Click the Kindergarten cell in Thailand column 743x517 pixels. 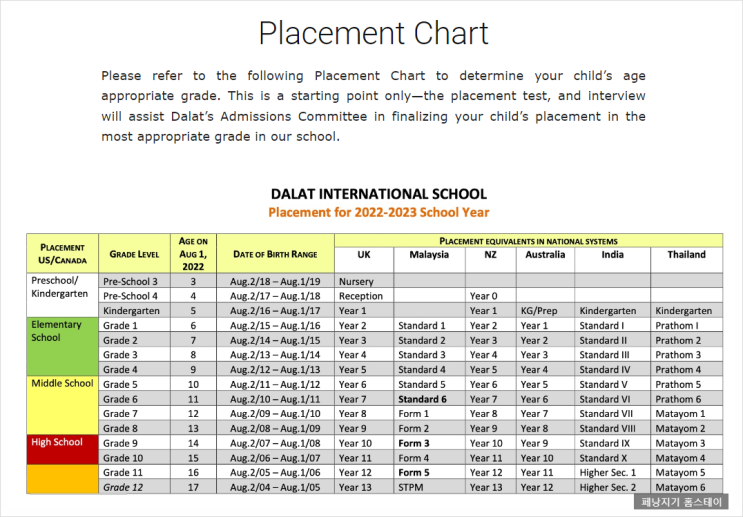tap(686, 310)
